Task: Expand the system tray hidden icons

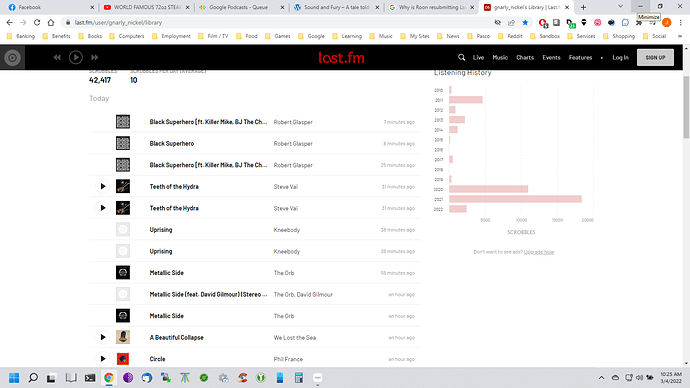Action: click(601, 378)
